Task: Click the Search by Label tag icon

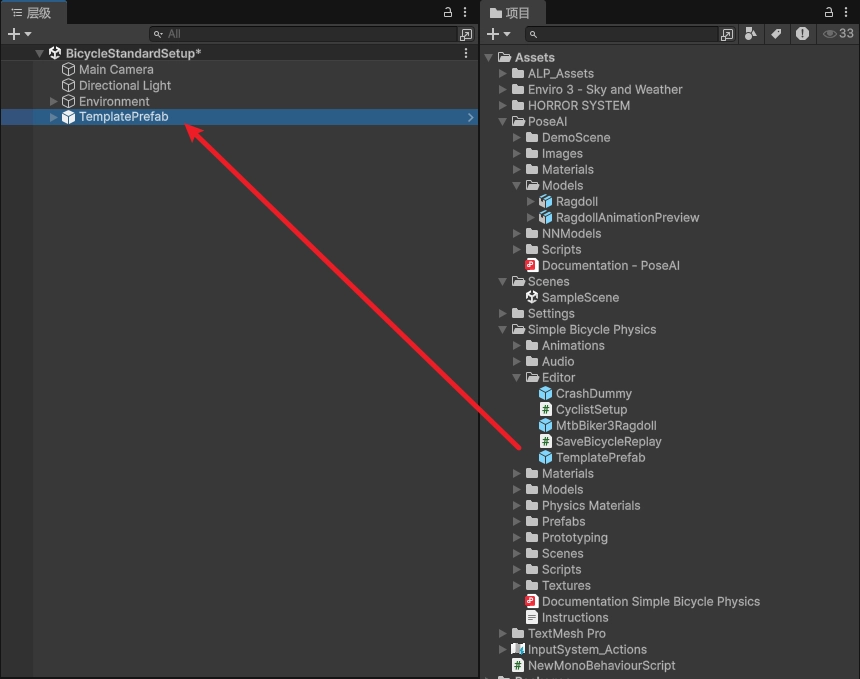Action: point(776,34)
